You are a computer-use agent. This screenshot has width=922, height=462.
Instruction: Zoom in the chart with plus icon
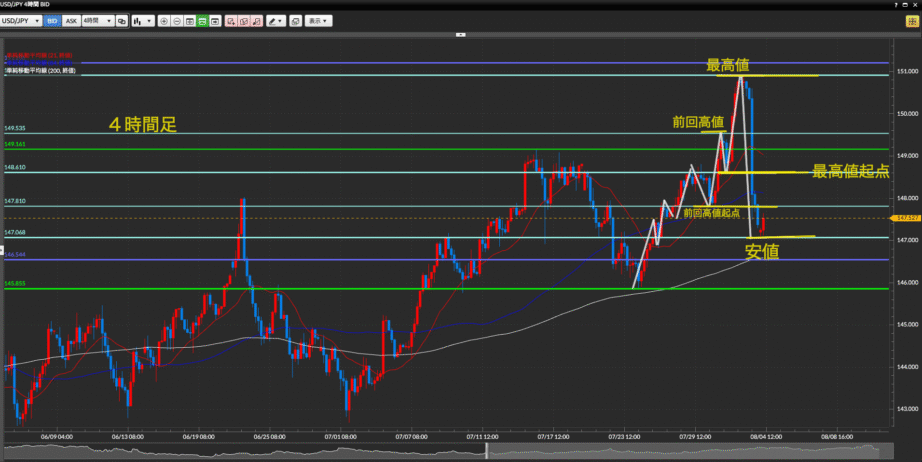[164, 21]
